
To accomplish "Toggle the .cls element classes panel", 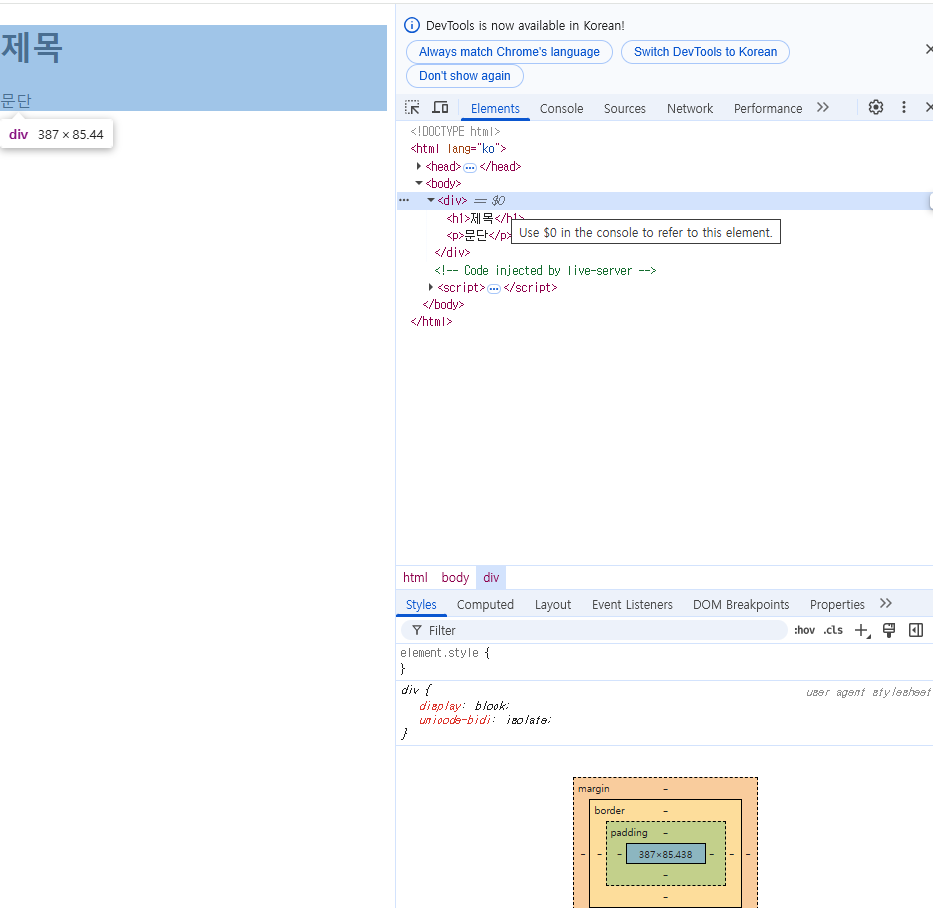I will coord(833,631).
